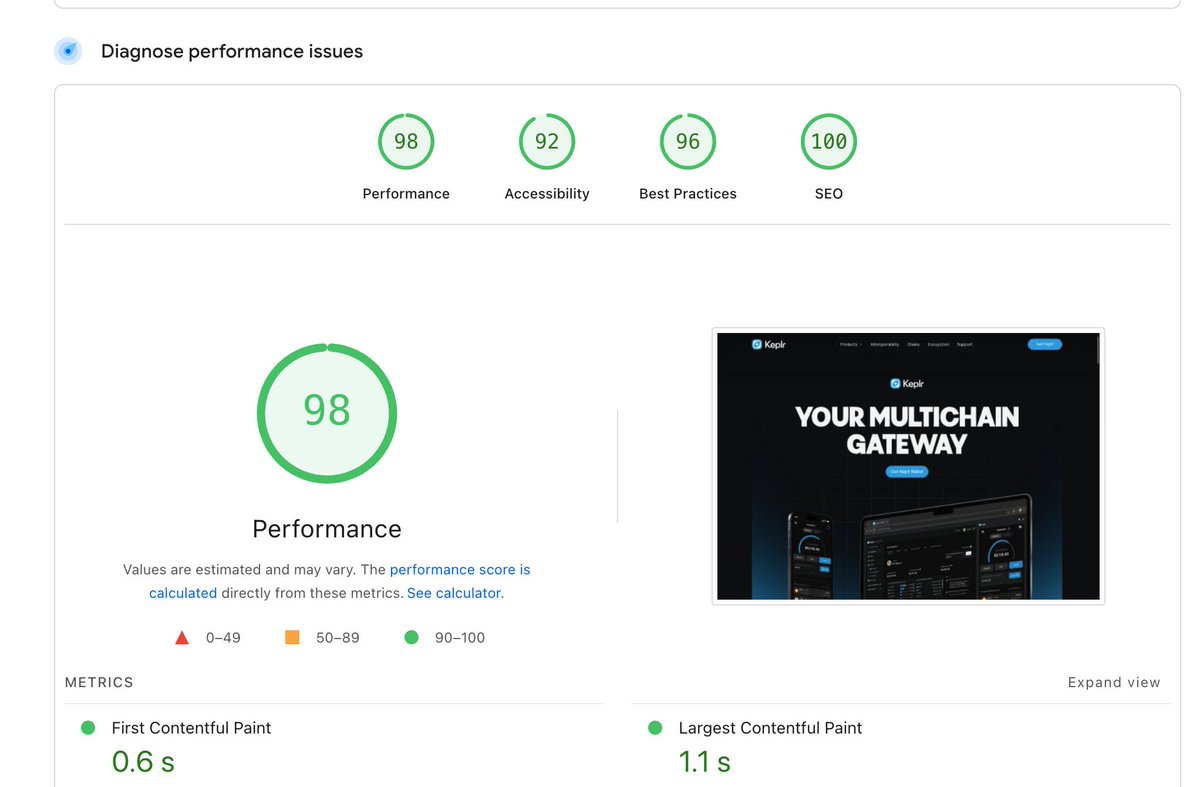Click the green circle 90–100 legend icon

[411, 637]
